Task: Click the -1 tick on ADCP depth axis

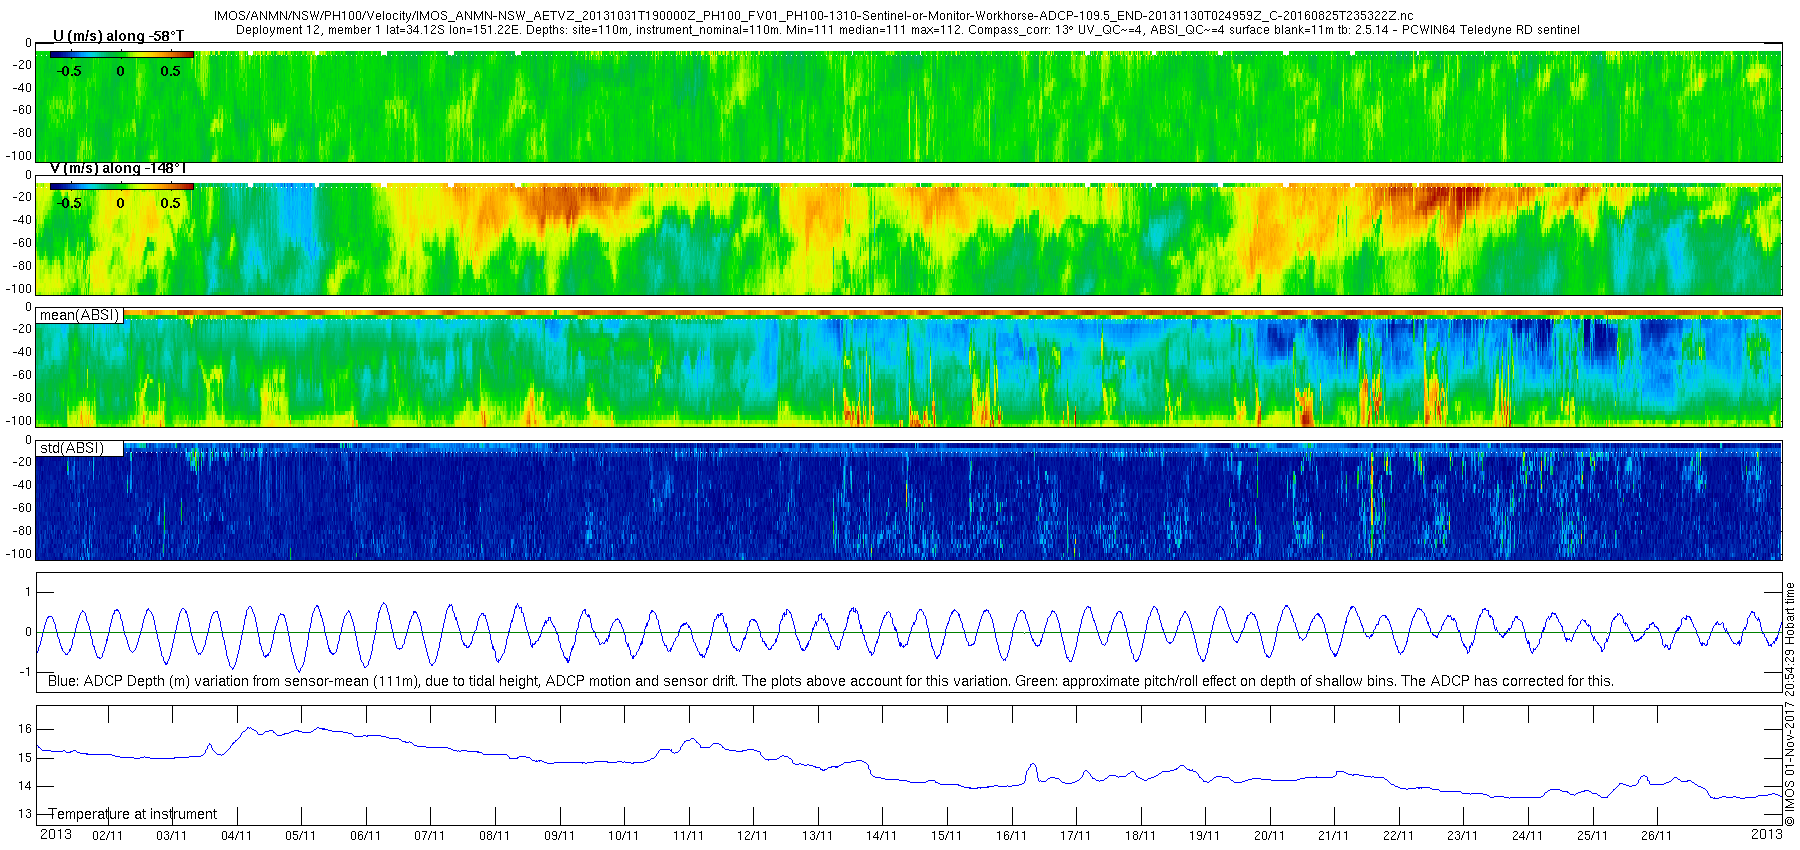Action: (x=25, y=672)
